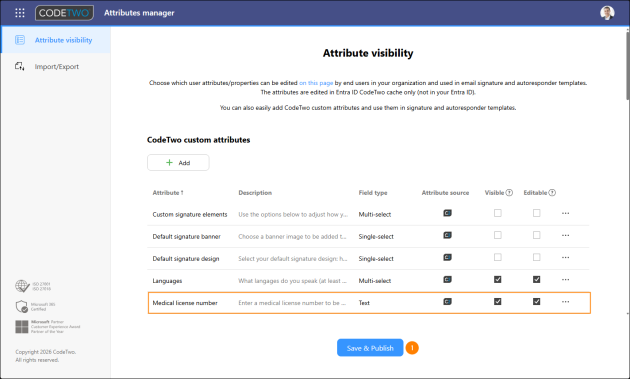Click Single-select in Default signature banner row
This screenshot has width=630, height=379.
(x=376, y=237)
